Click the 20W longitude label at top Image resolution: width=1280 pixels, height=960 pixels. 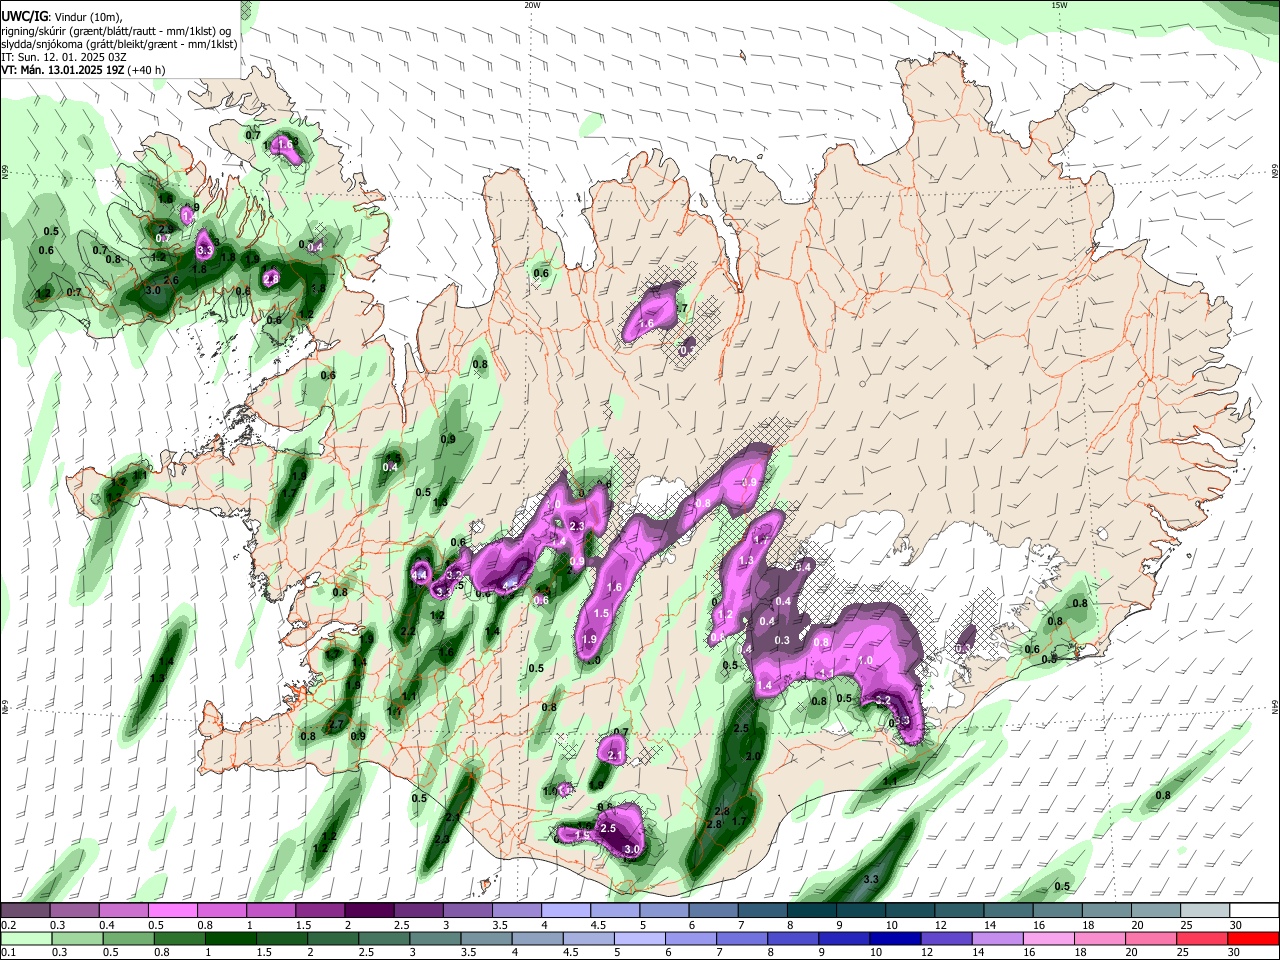point(532,4)
